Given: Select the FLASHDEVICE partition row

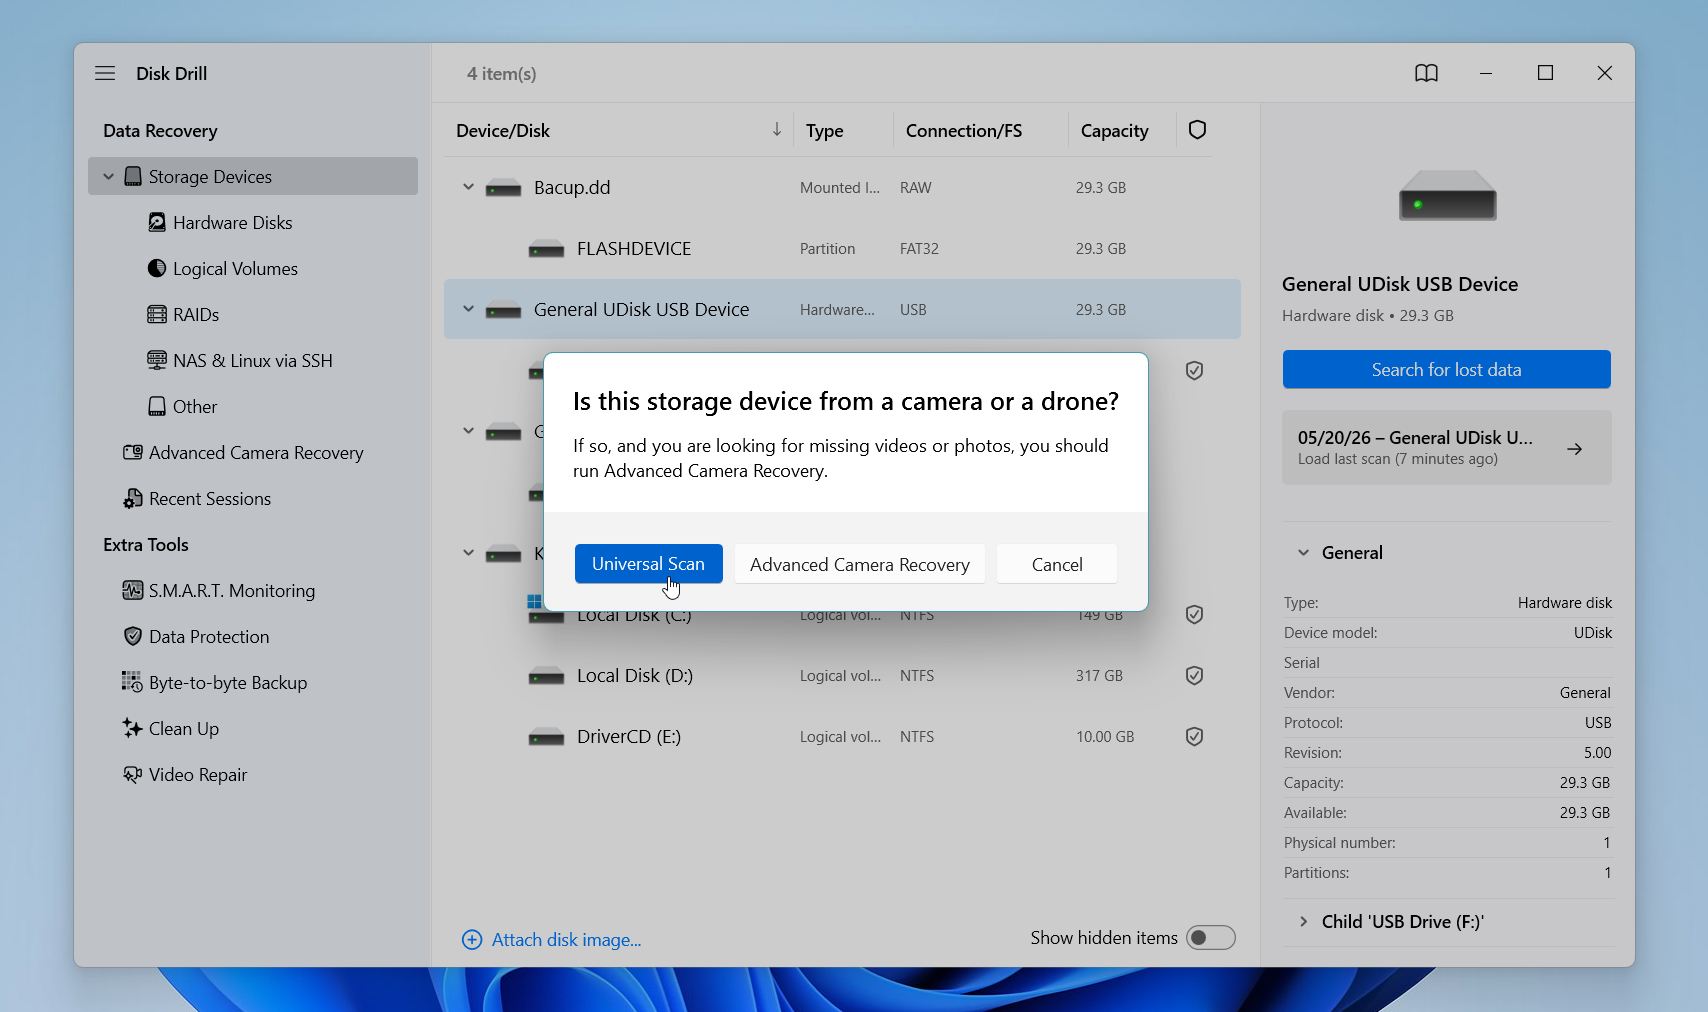Looking at the screenshot, I should [x=842, y=248].
